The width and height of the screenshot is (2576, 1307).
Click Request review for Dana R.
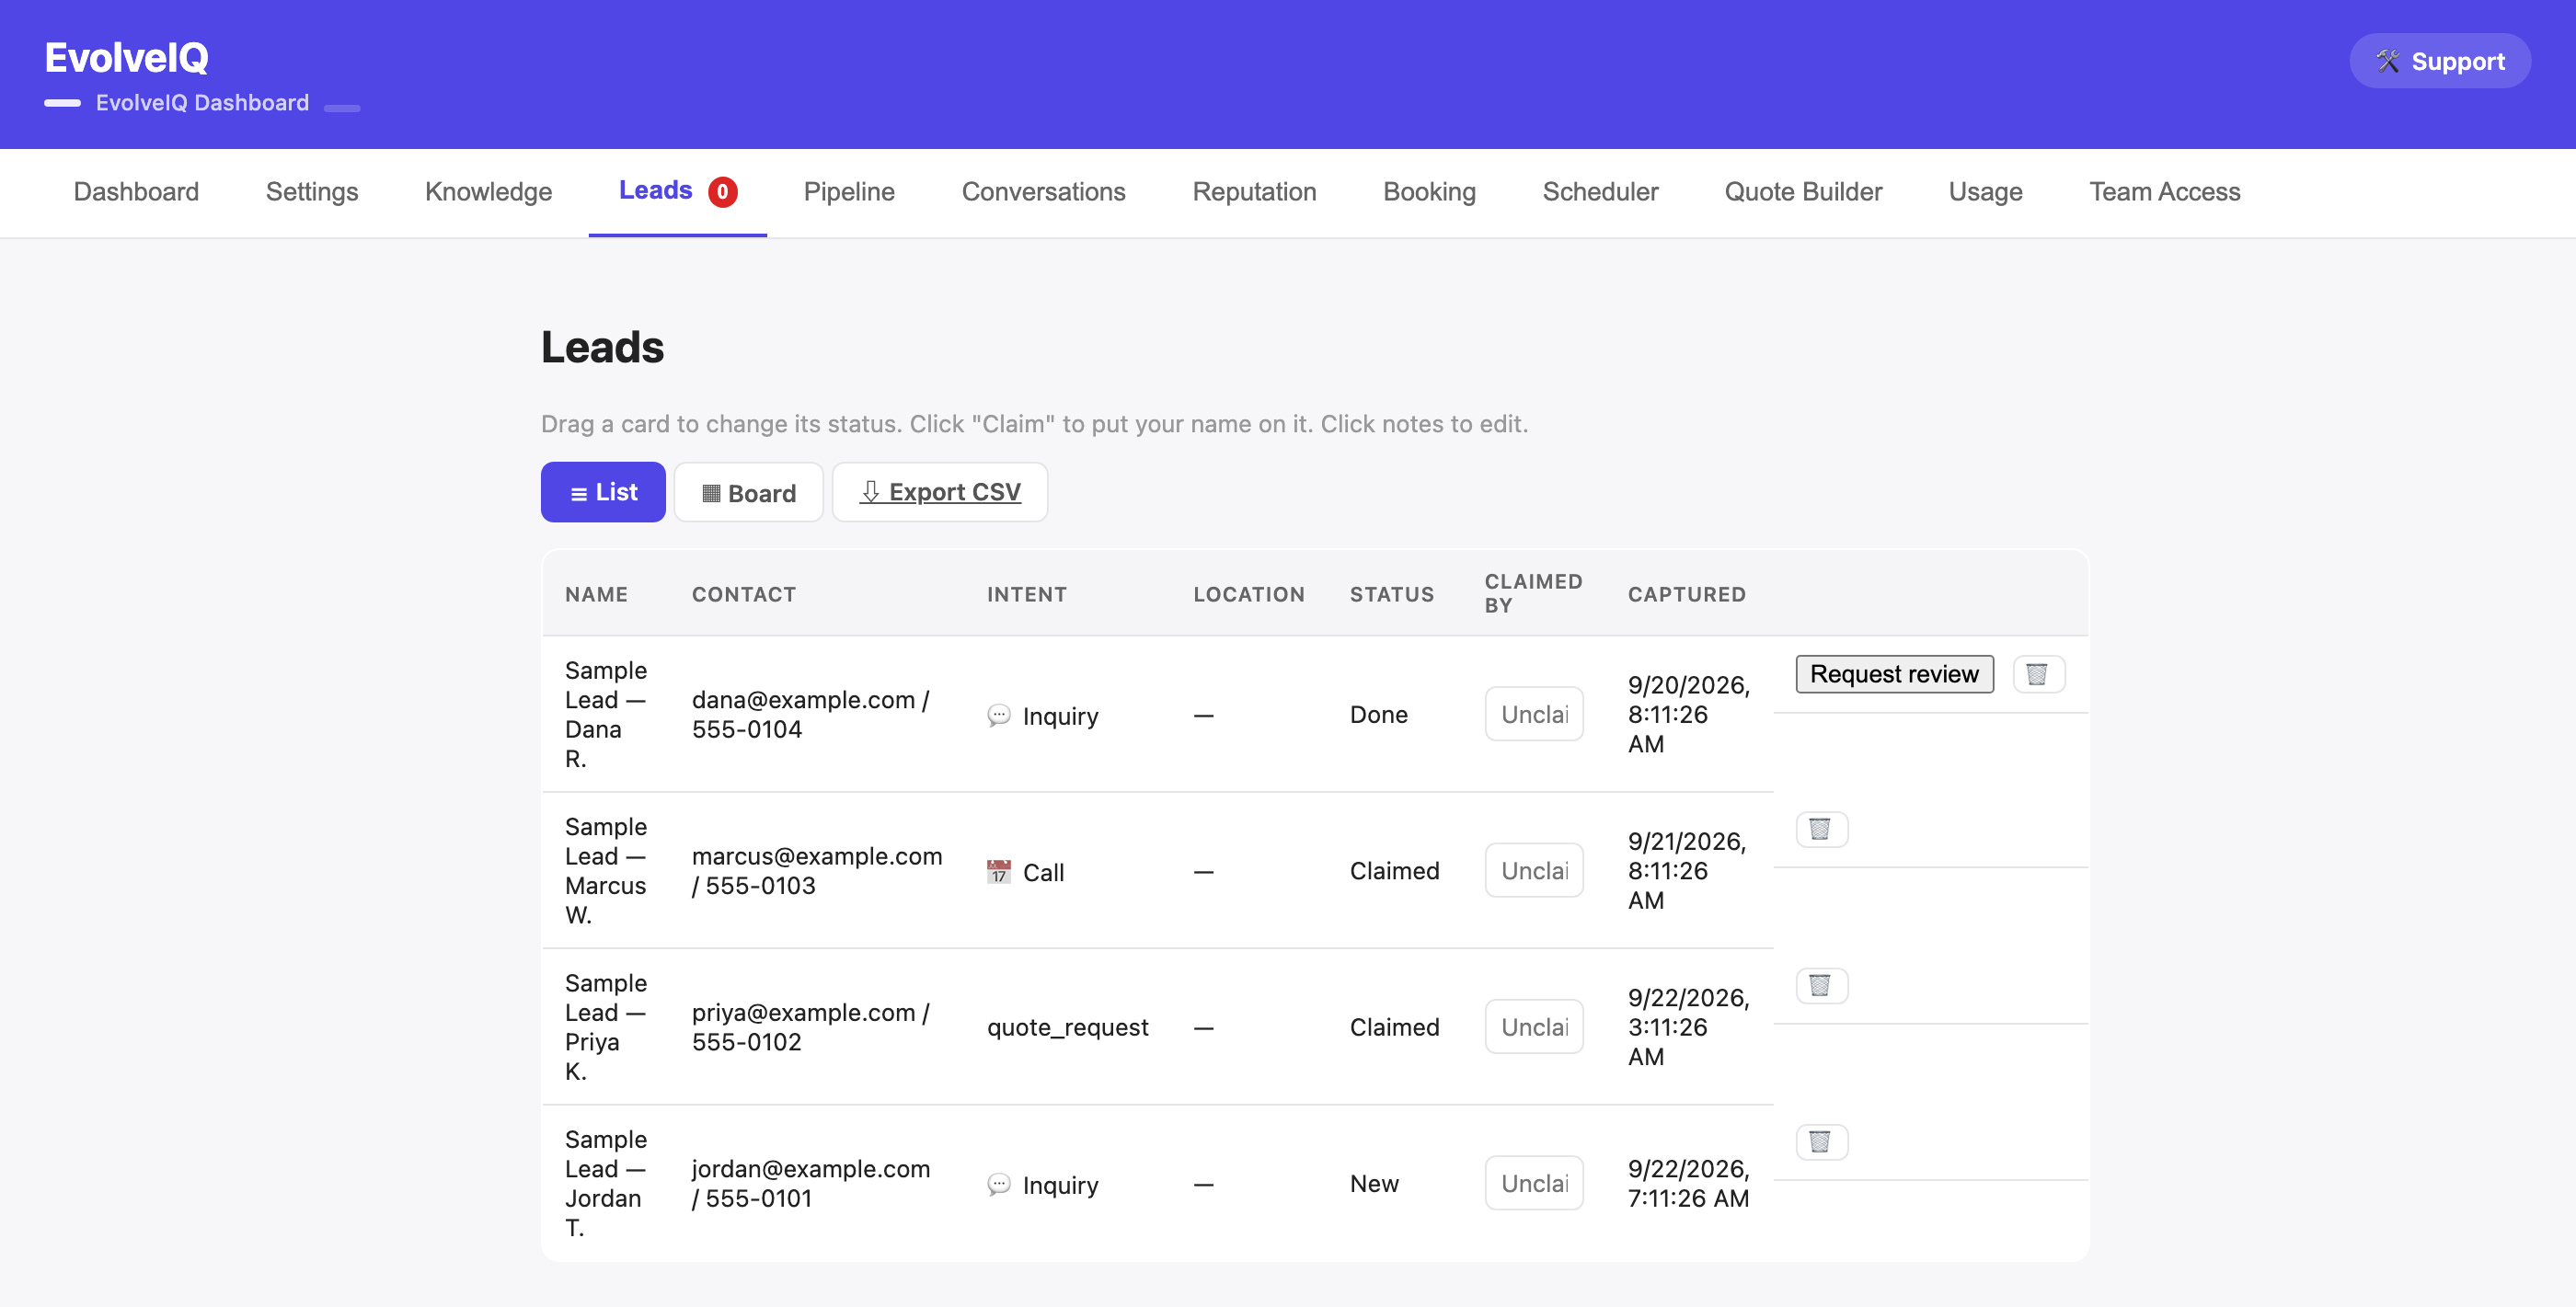coord(1894,674)
